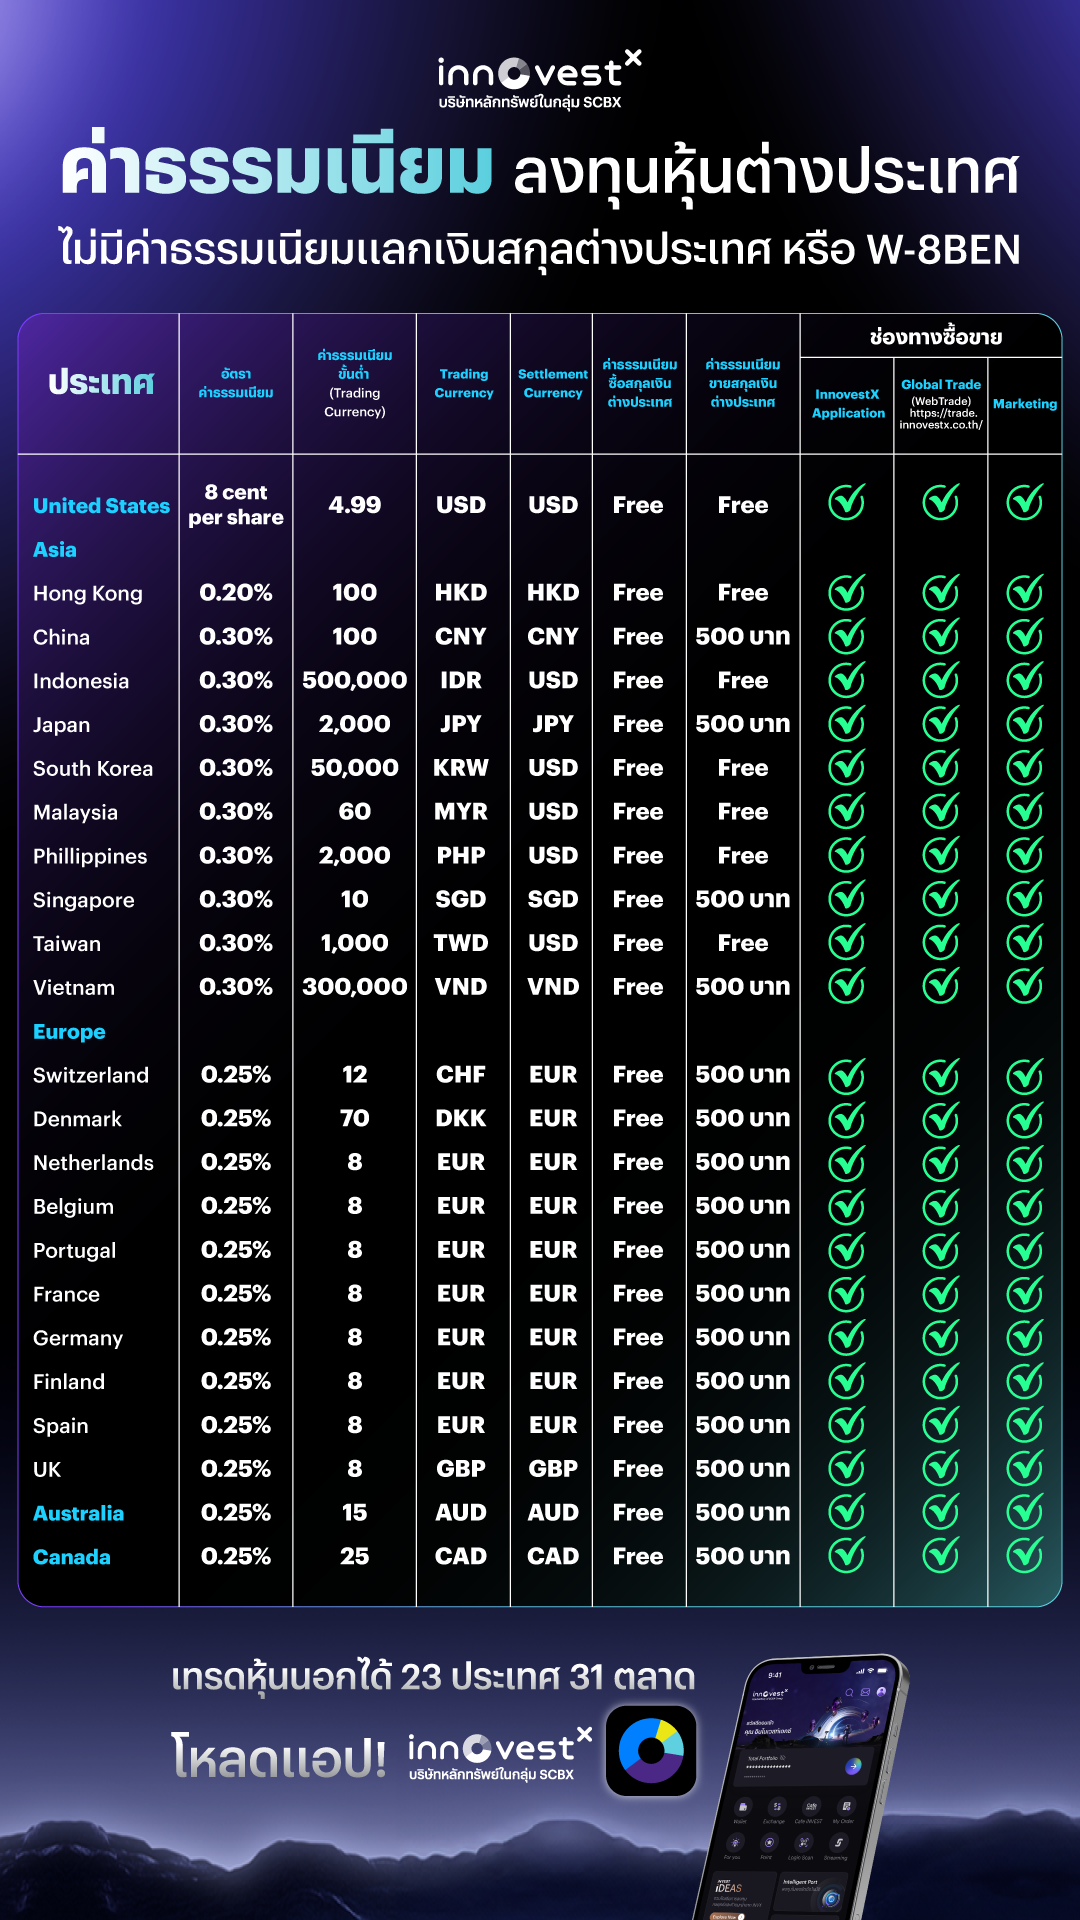Click the Asia region heading
The width and height of the screenshot is (1080, 1920).
pos(55,550)
